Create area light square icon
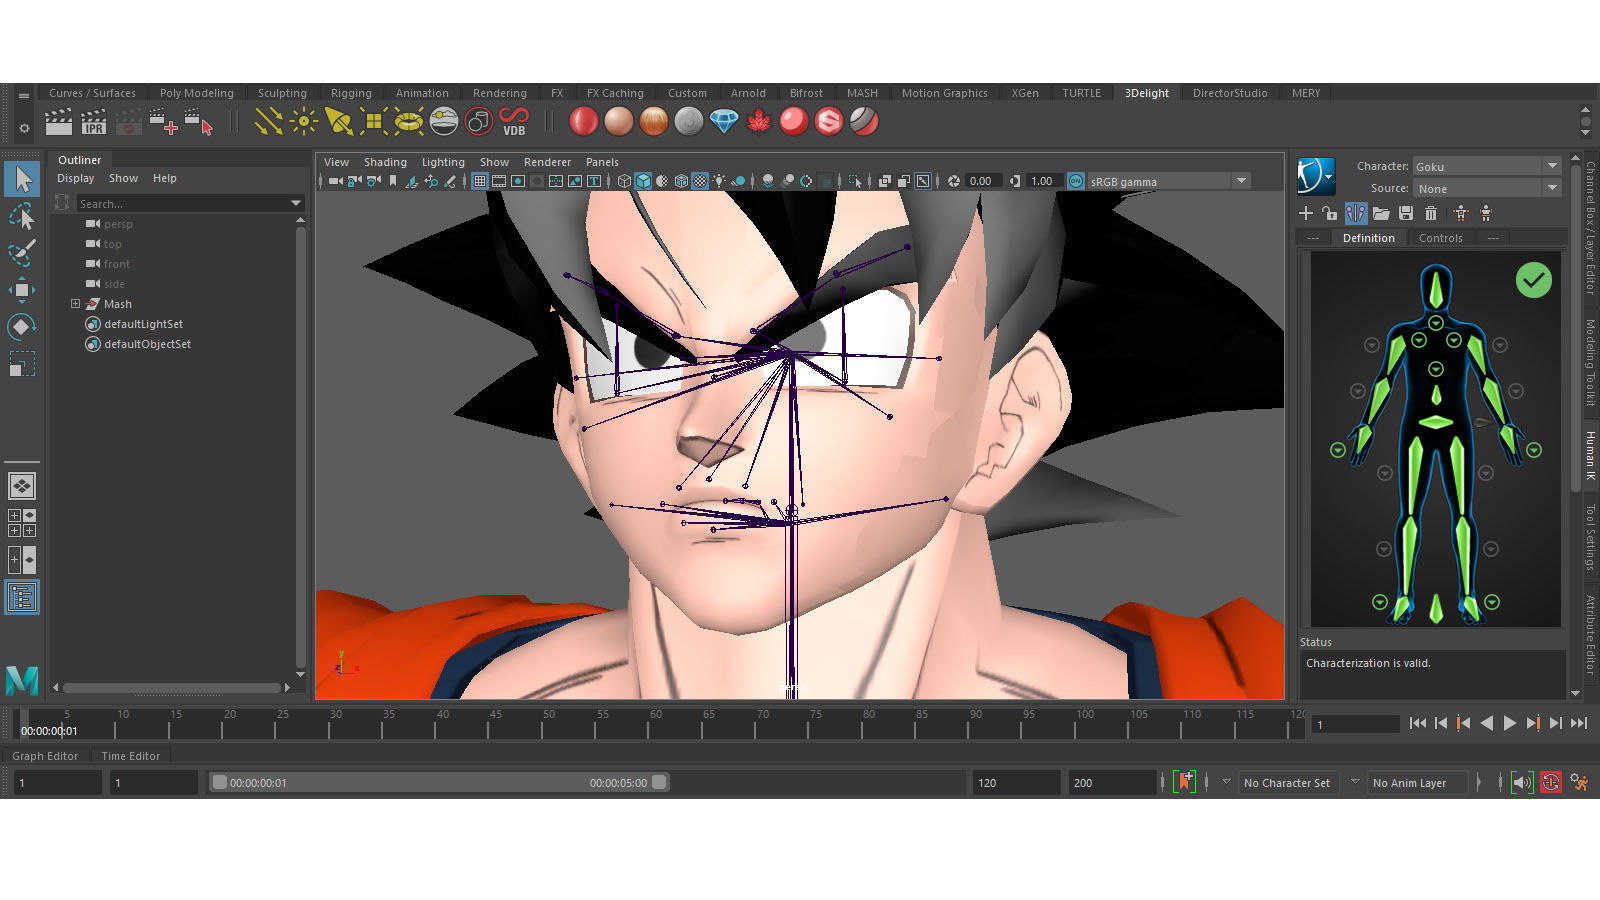The width and height of the screenshot is (1600, 900). 373,122
